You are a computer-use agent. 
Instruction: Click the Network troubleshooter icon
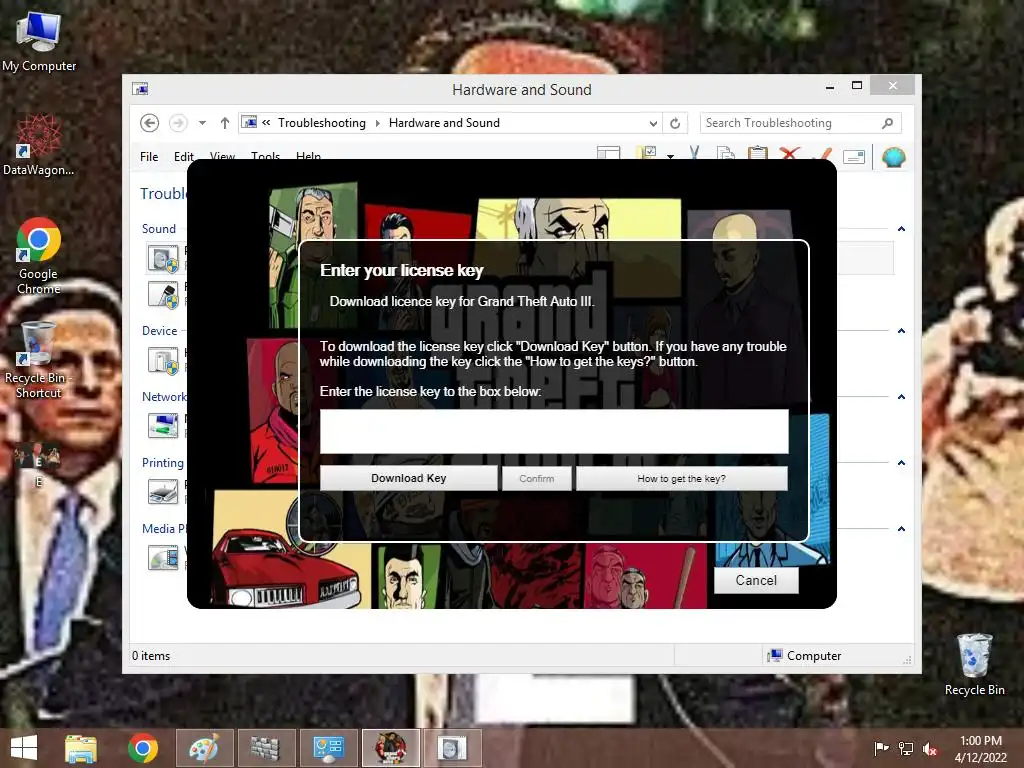pyautogui.click(x=163, y=426)
